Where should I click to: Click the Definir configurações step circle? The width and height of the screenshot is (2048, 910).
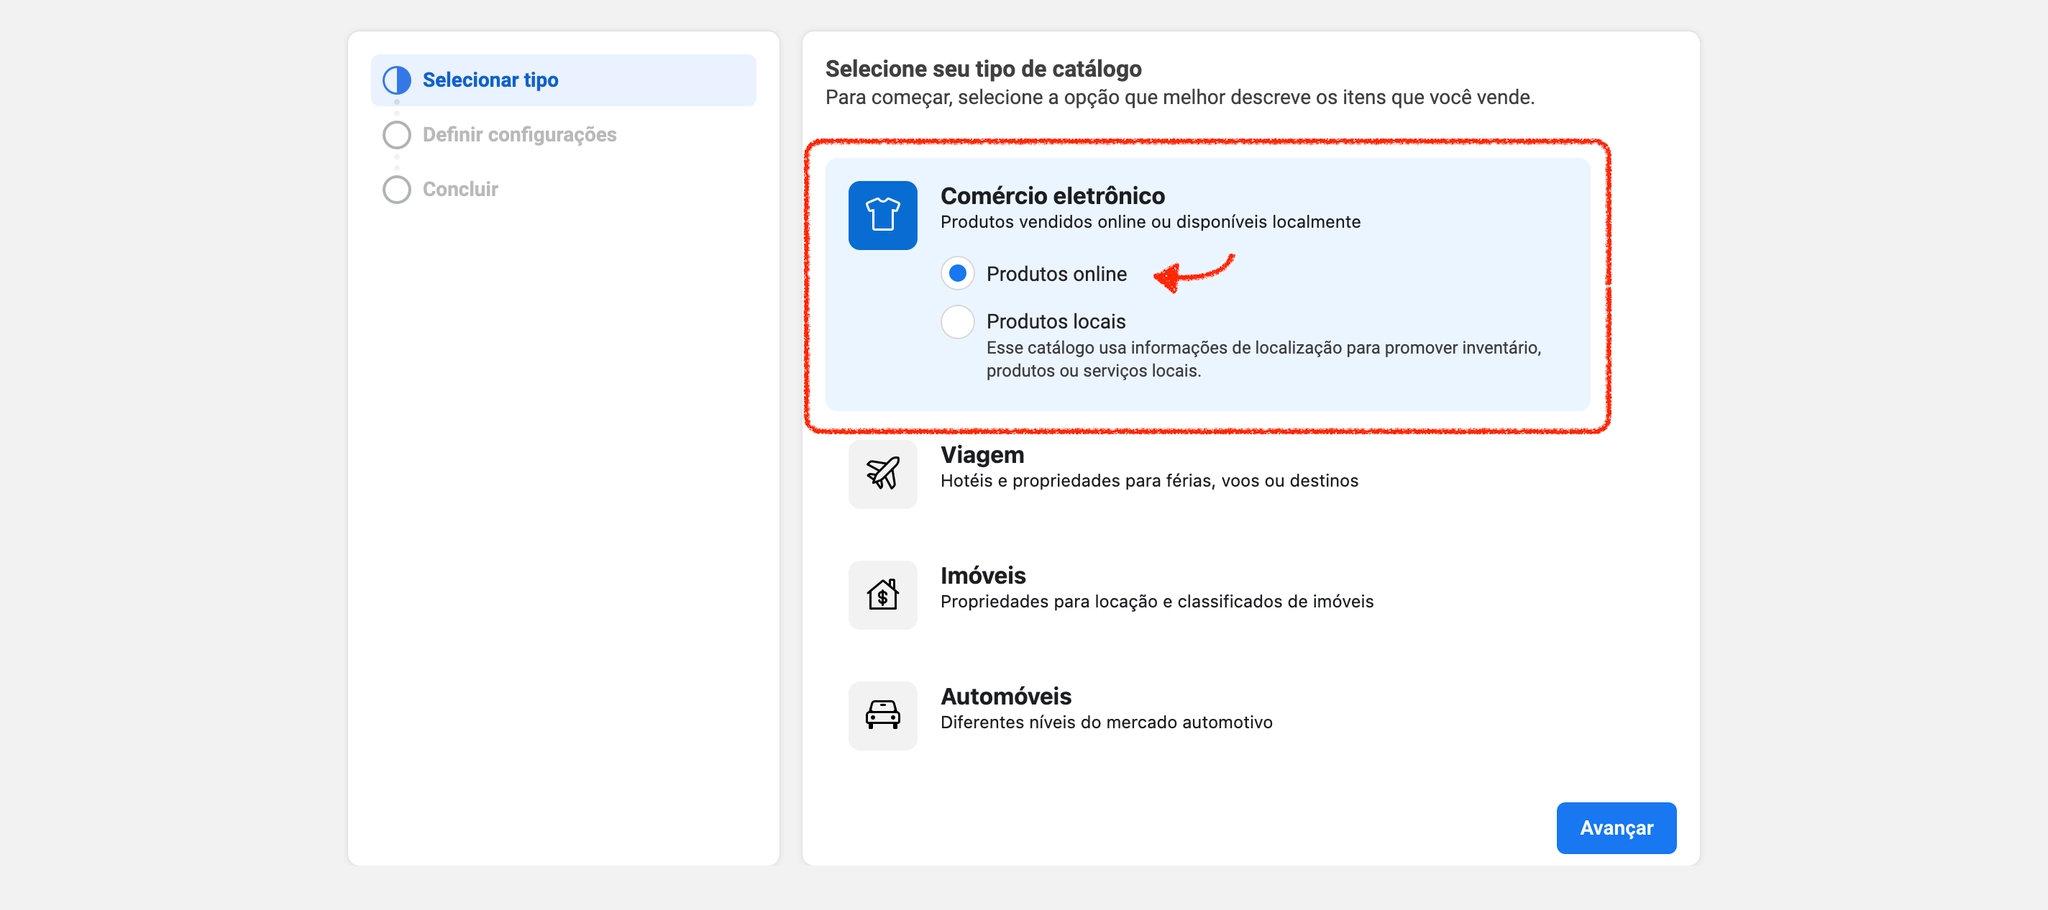tap(397, 135)
